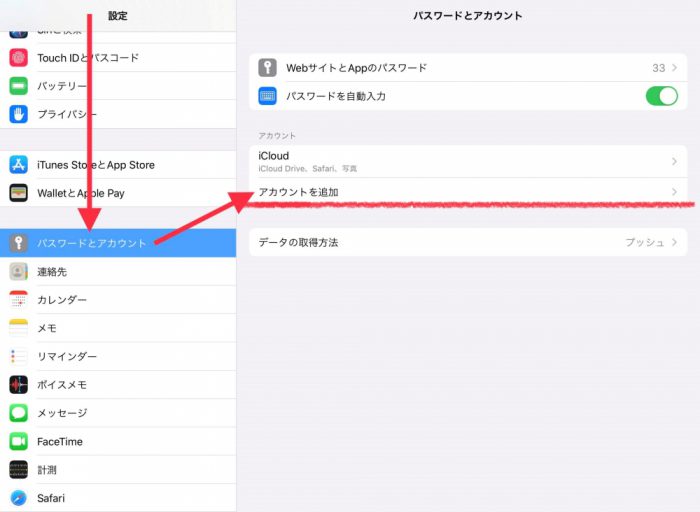Open WebサイトとAppのパスワード
Viewport: 700px width, 512px height.
pyautogui.click(x=468, y=68)
